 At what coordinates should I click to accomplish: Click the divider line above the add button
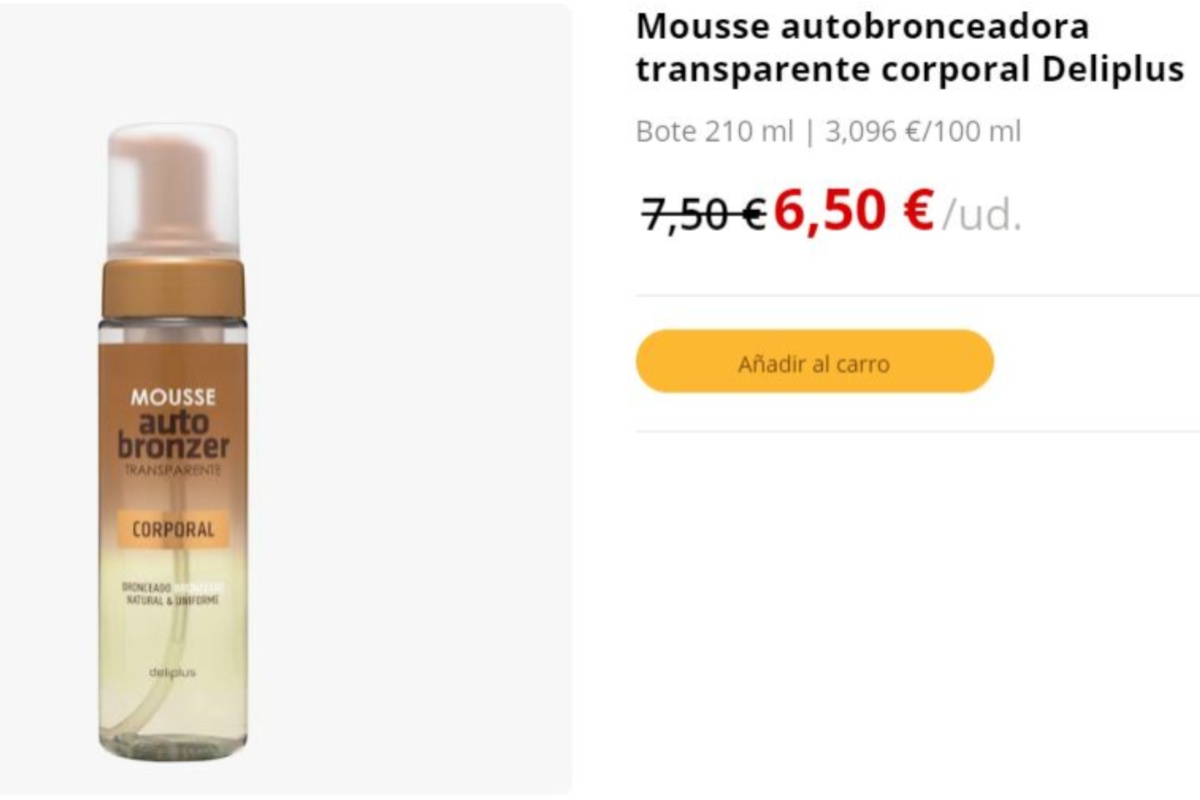(x=917, y=295)
